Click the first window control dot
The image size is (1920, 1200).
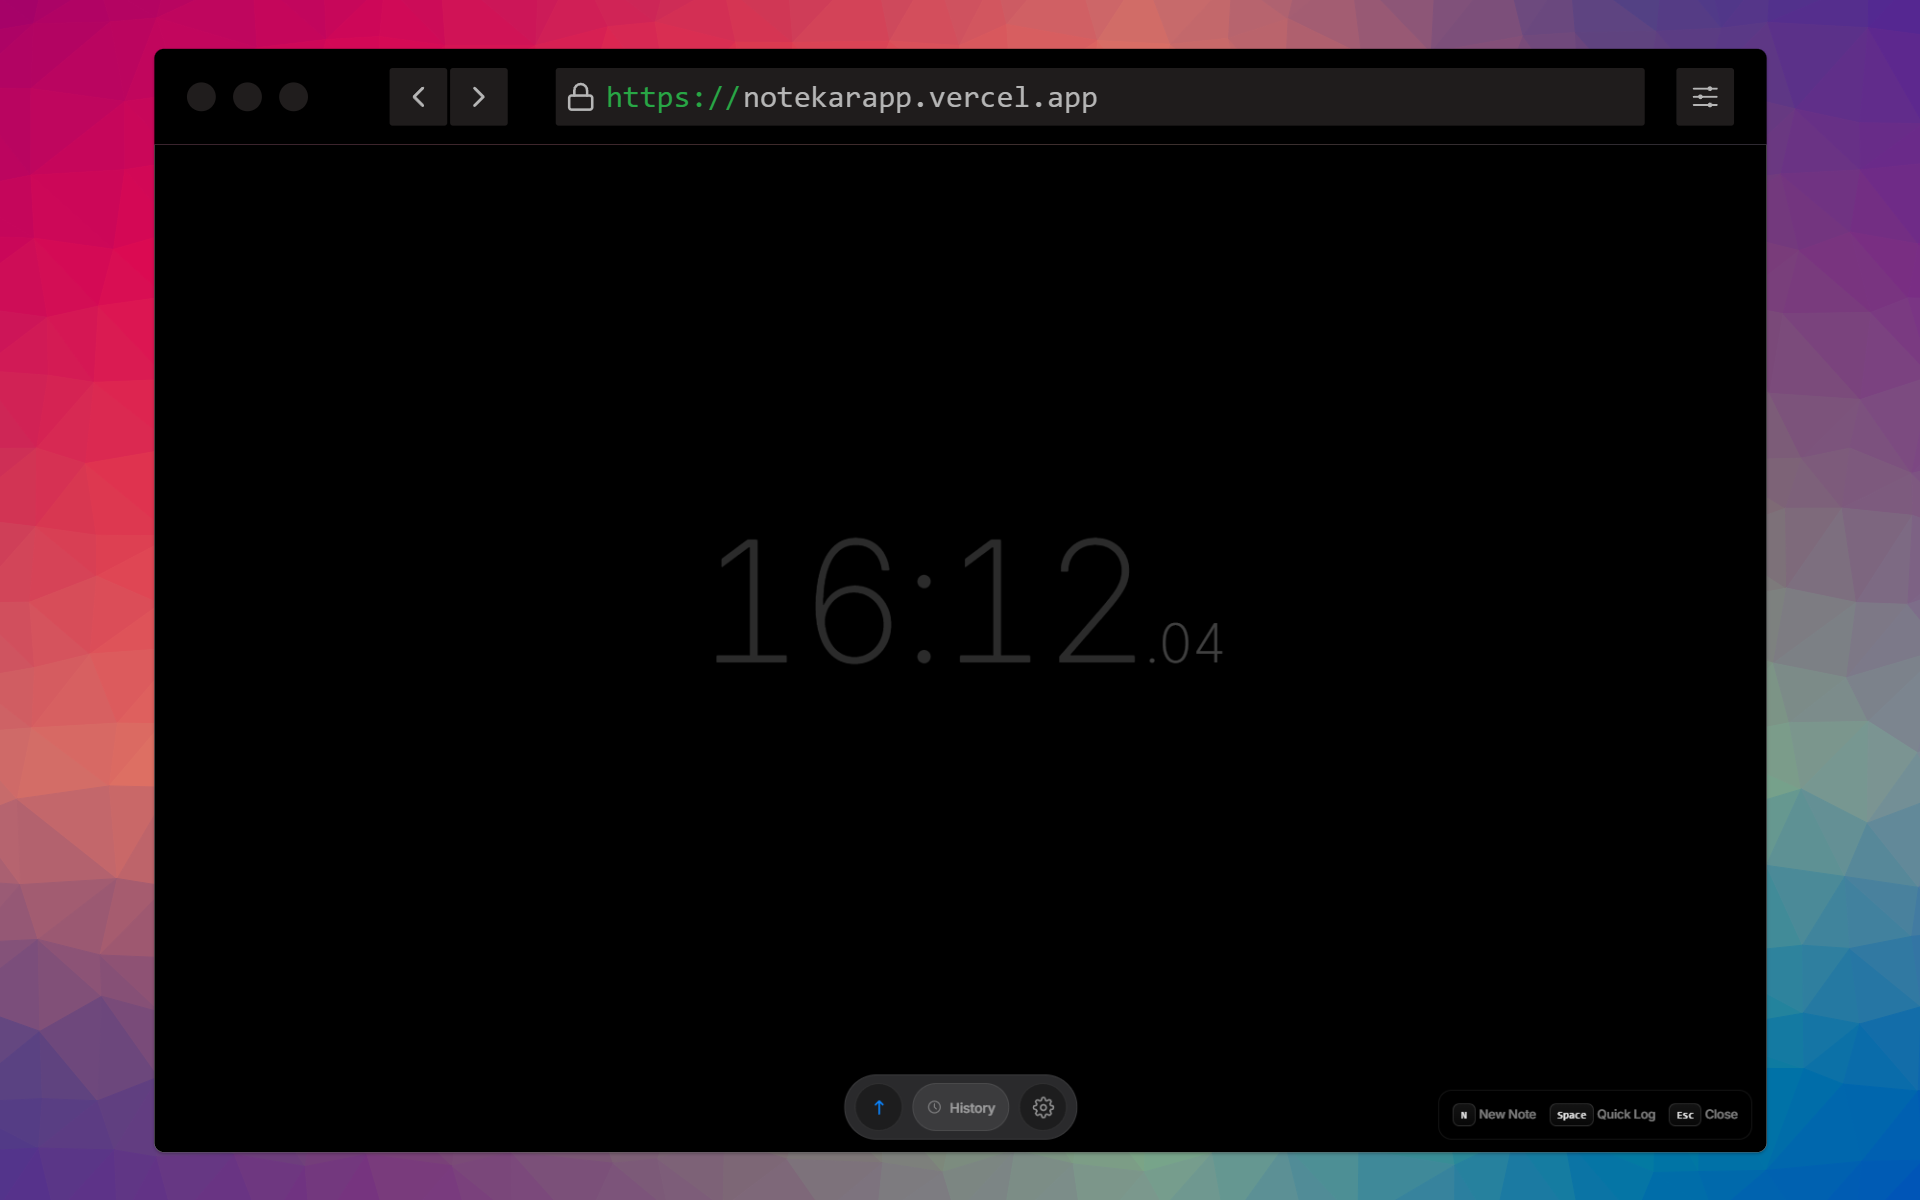click(201, 97)
